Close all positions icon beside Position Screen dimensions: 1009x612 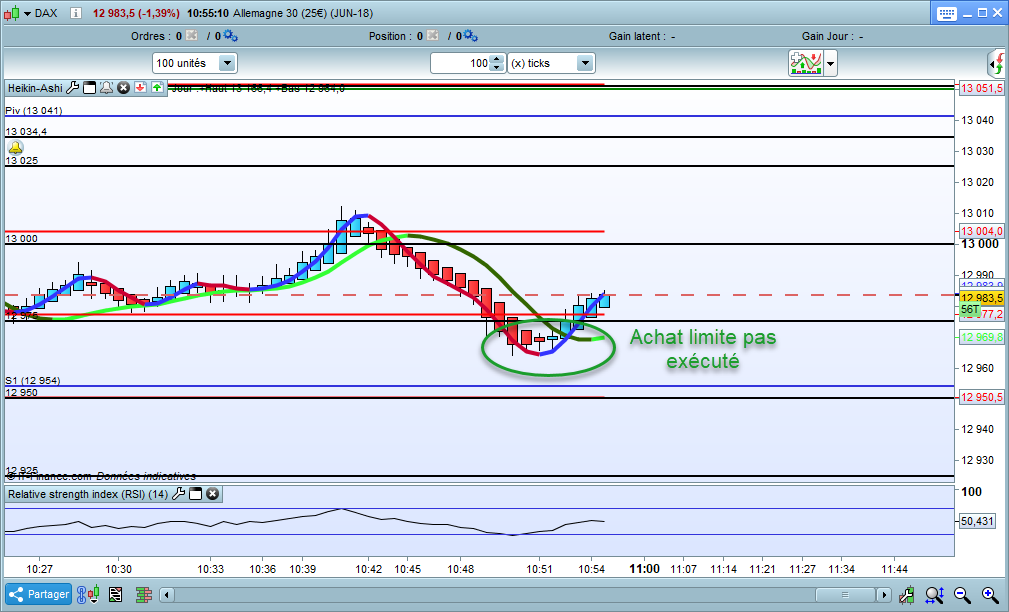[x=432, y=36]
